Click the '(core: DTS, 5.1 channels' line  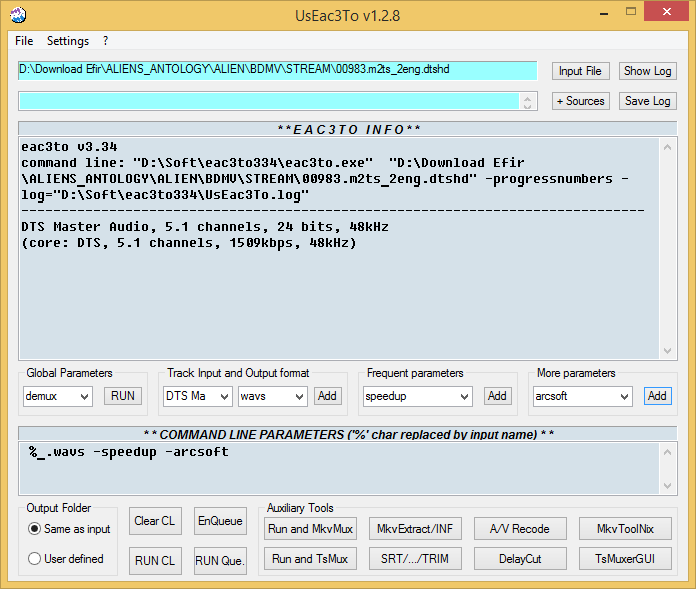coord(189,243)
